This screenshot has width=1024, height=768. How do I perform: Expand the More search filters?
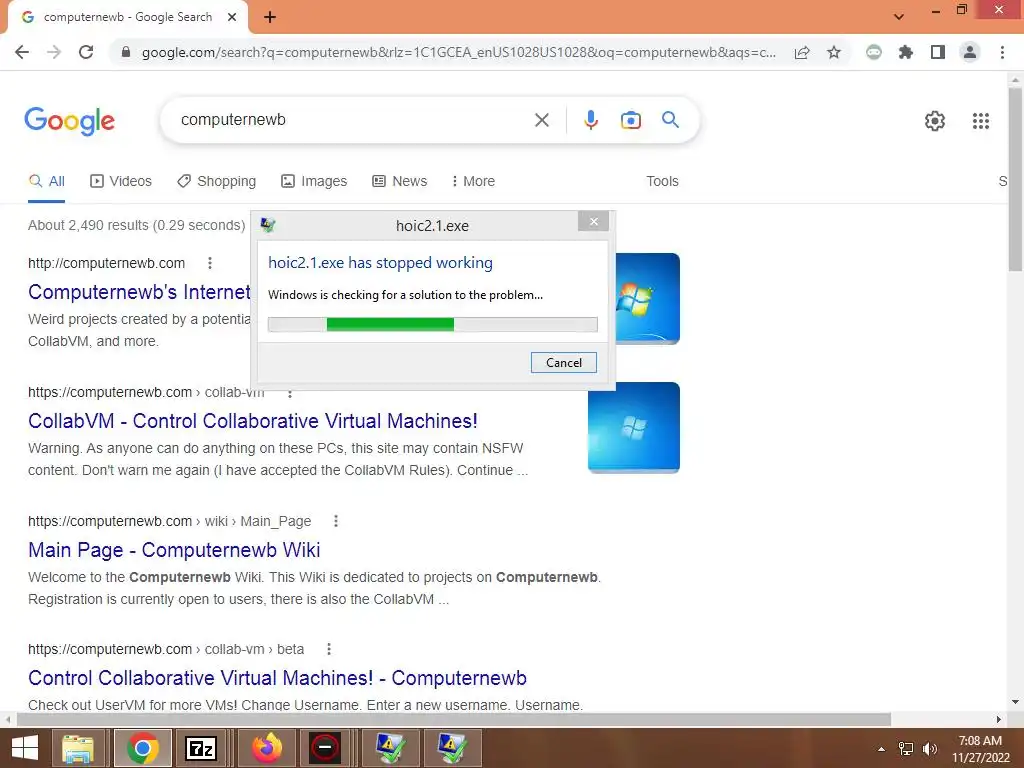[473, 182]
